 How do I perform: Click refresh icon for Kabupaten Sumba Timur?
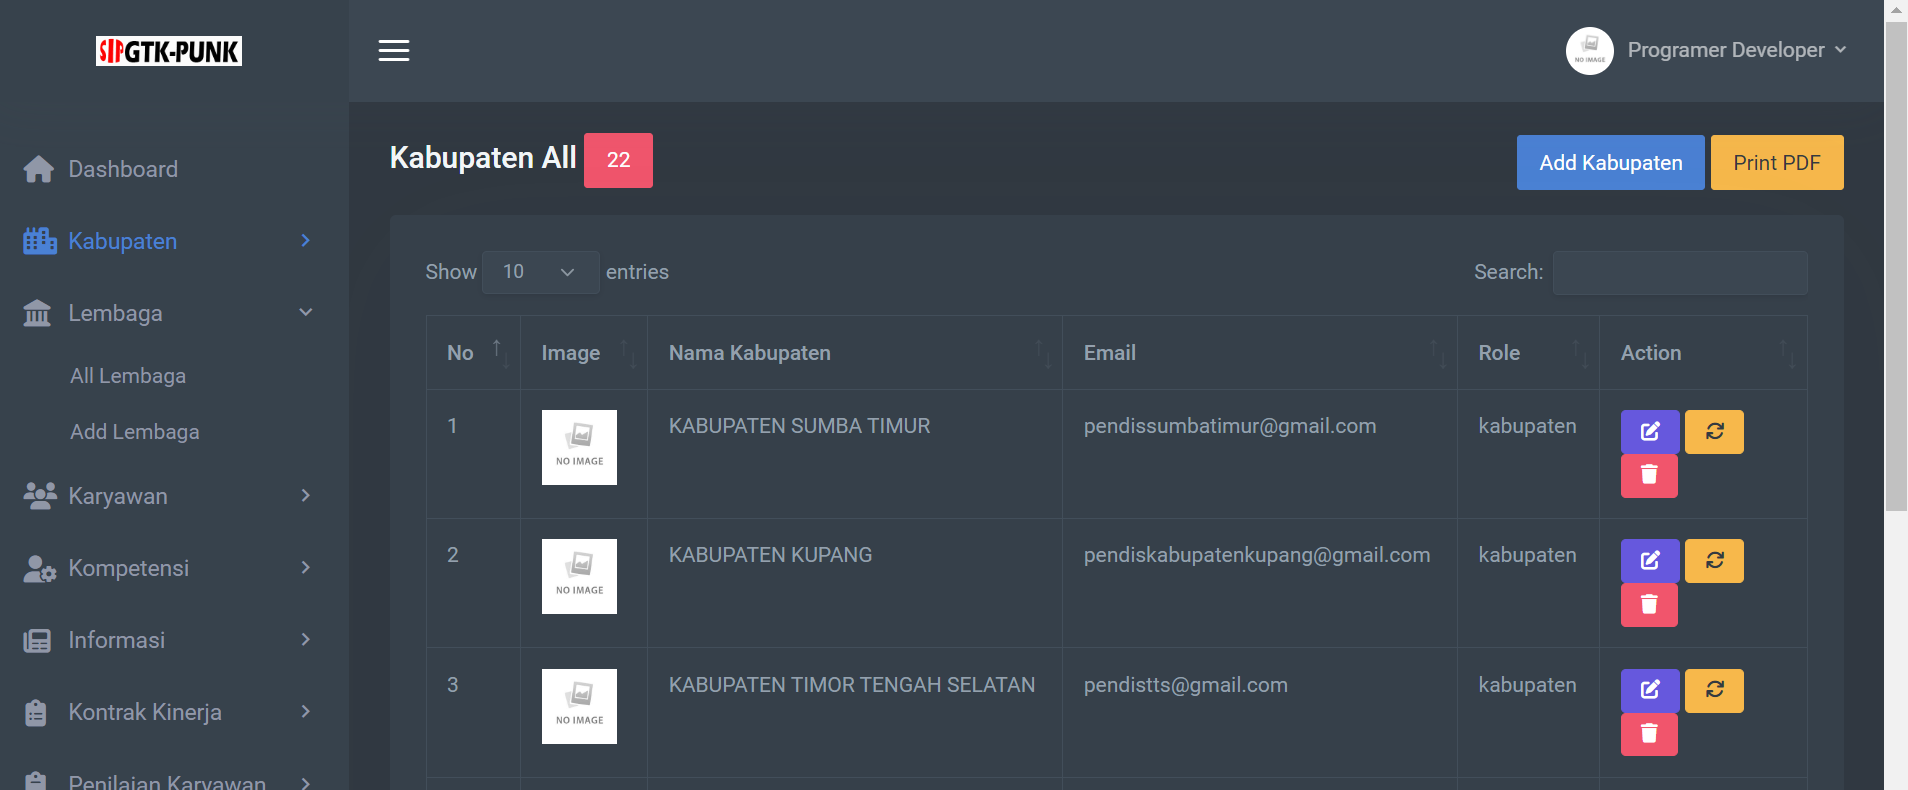1714,432
